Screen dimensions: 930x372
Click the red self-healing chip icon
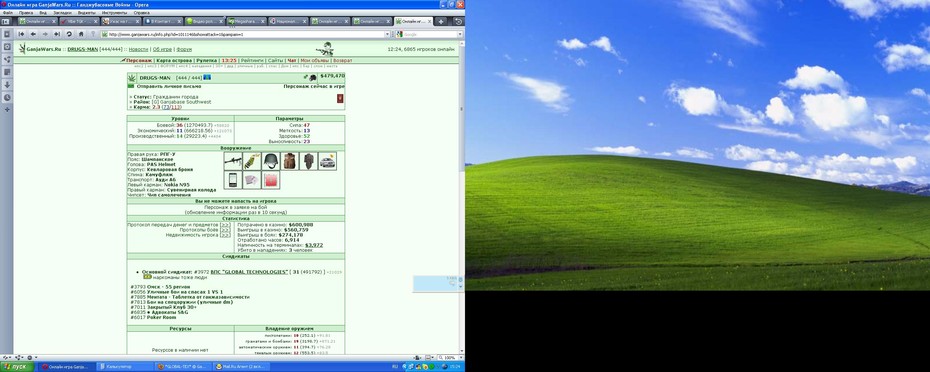click(271, 180)
